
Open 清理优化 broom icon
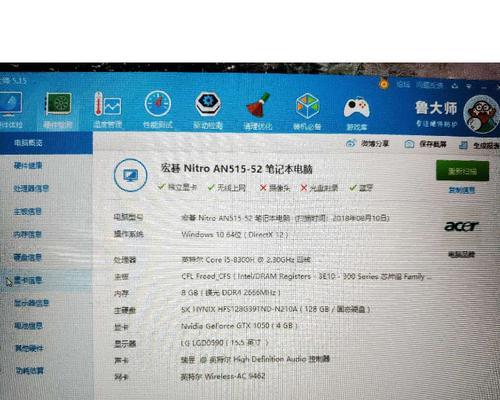258,105
